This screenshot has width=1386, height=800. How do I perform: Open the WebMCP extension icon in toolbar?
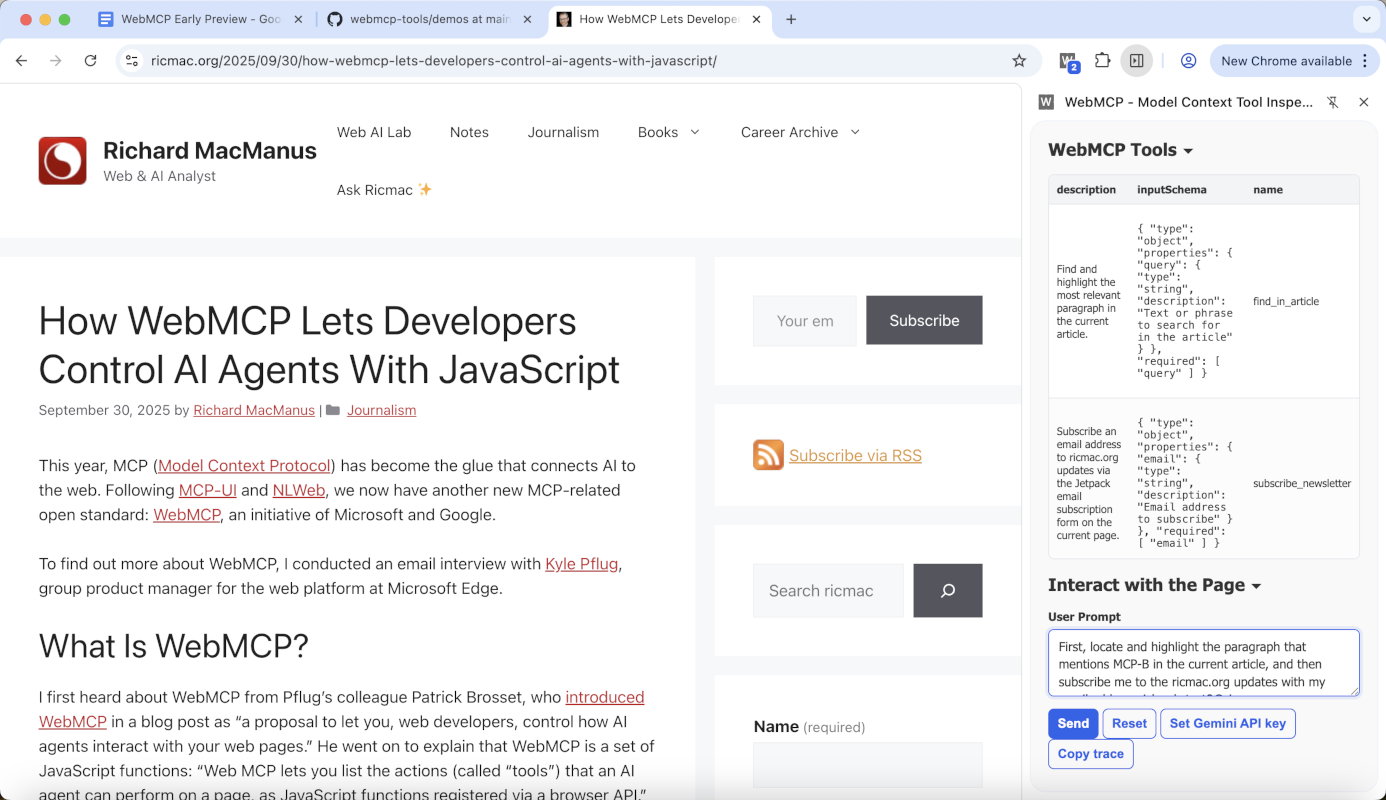pyautogui.click(x=1068, y=61)
